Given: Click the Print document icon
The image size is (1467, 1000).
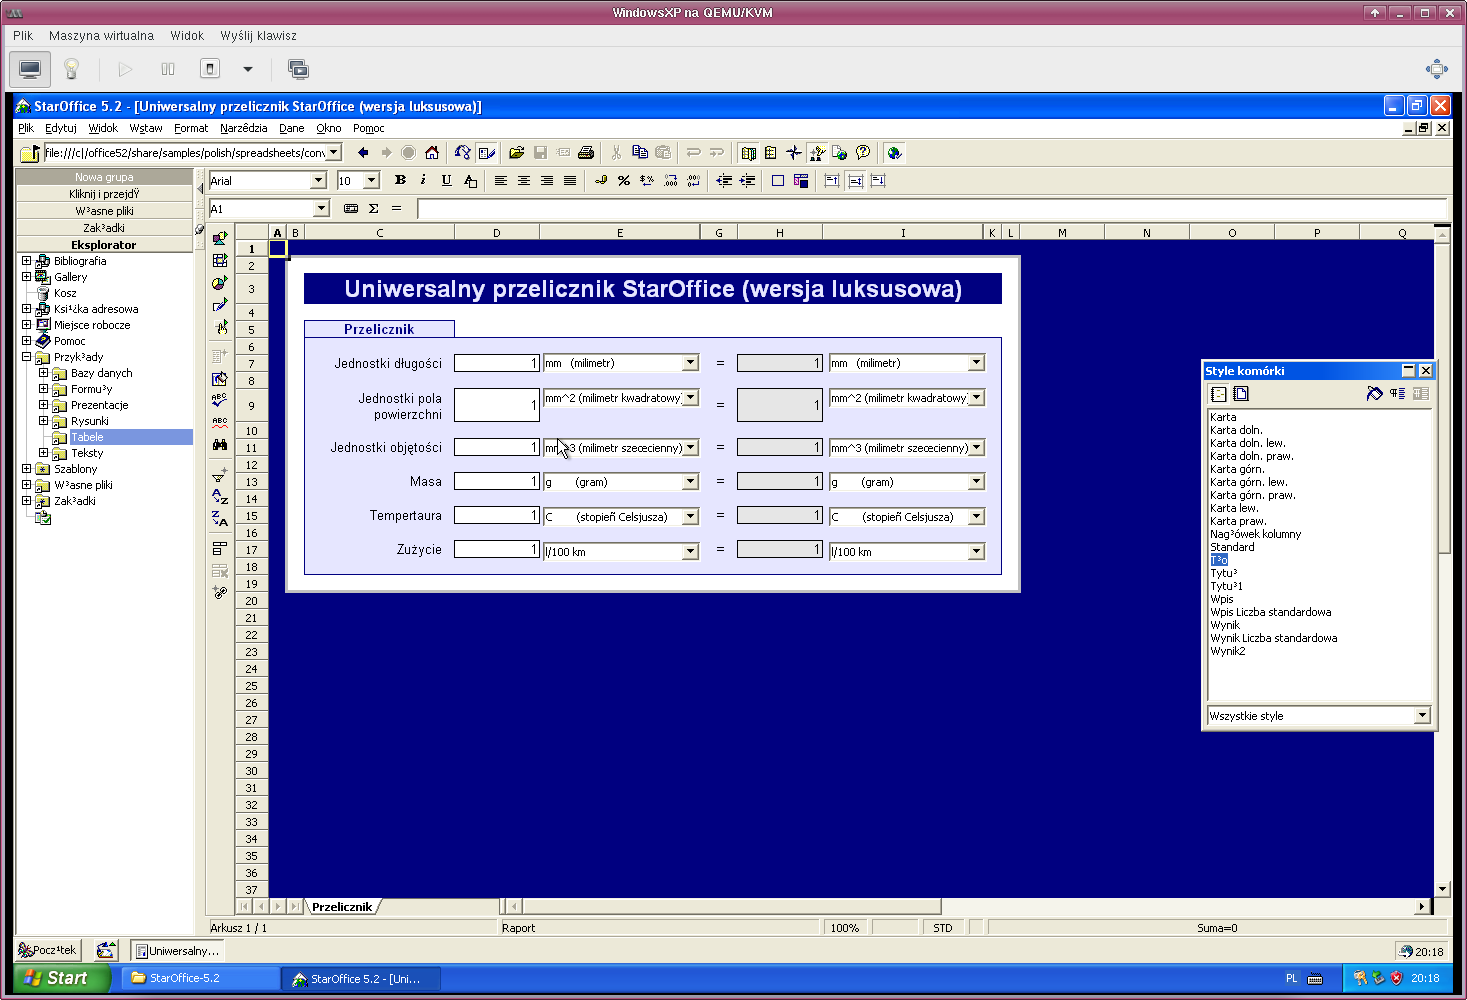Looking at the screenshot, I should click(587, 153).
